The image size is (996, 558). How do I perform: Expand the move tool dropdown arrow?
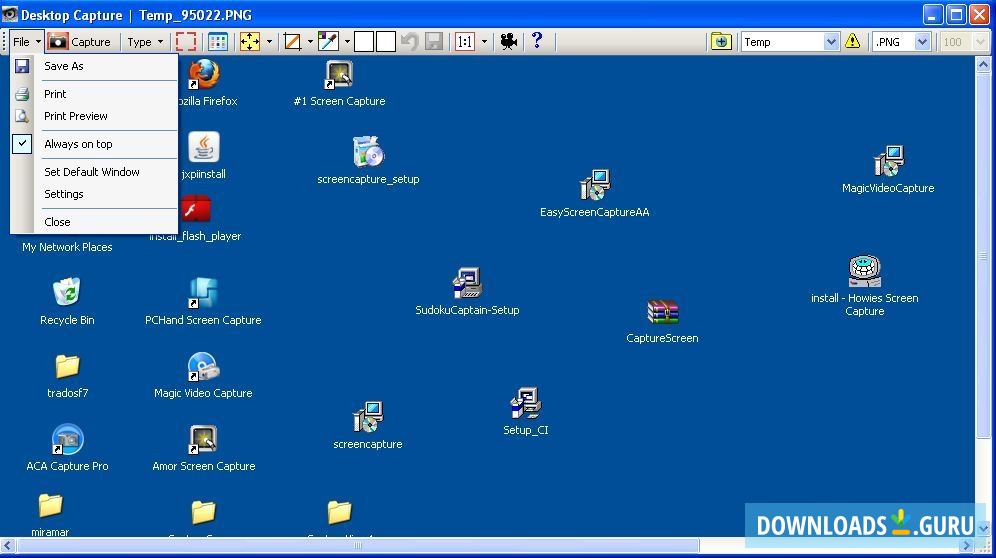tap(269, 42)
